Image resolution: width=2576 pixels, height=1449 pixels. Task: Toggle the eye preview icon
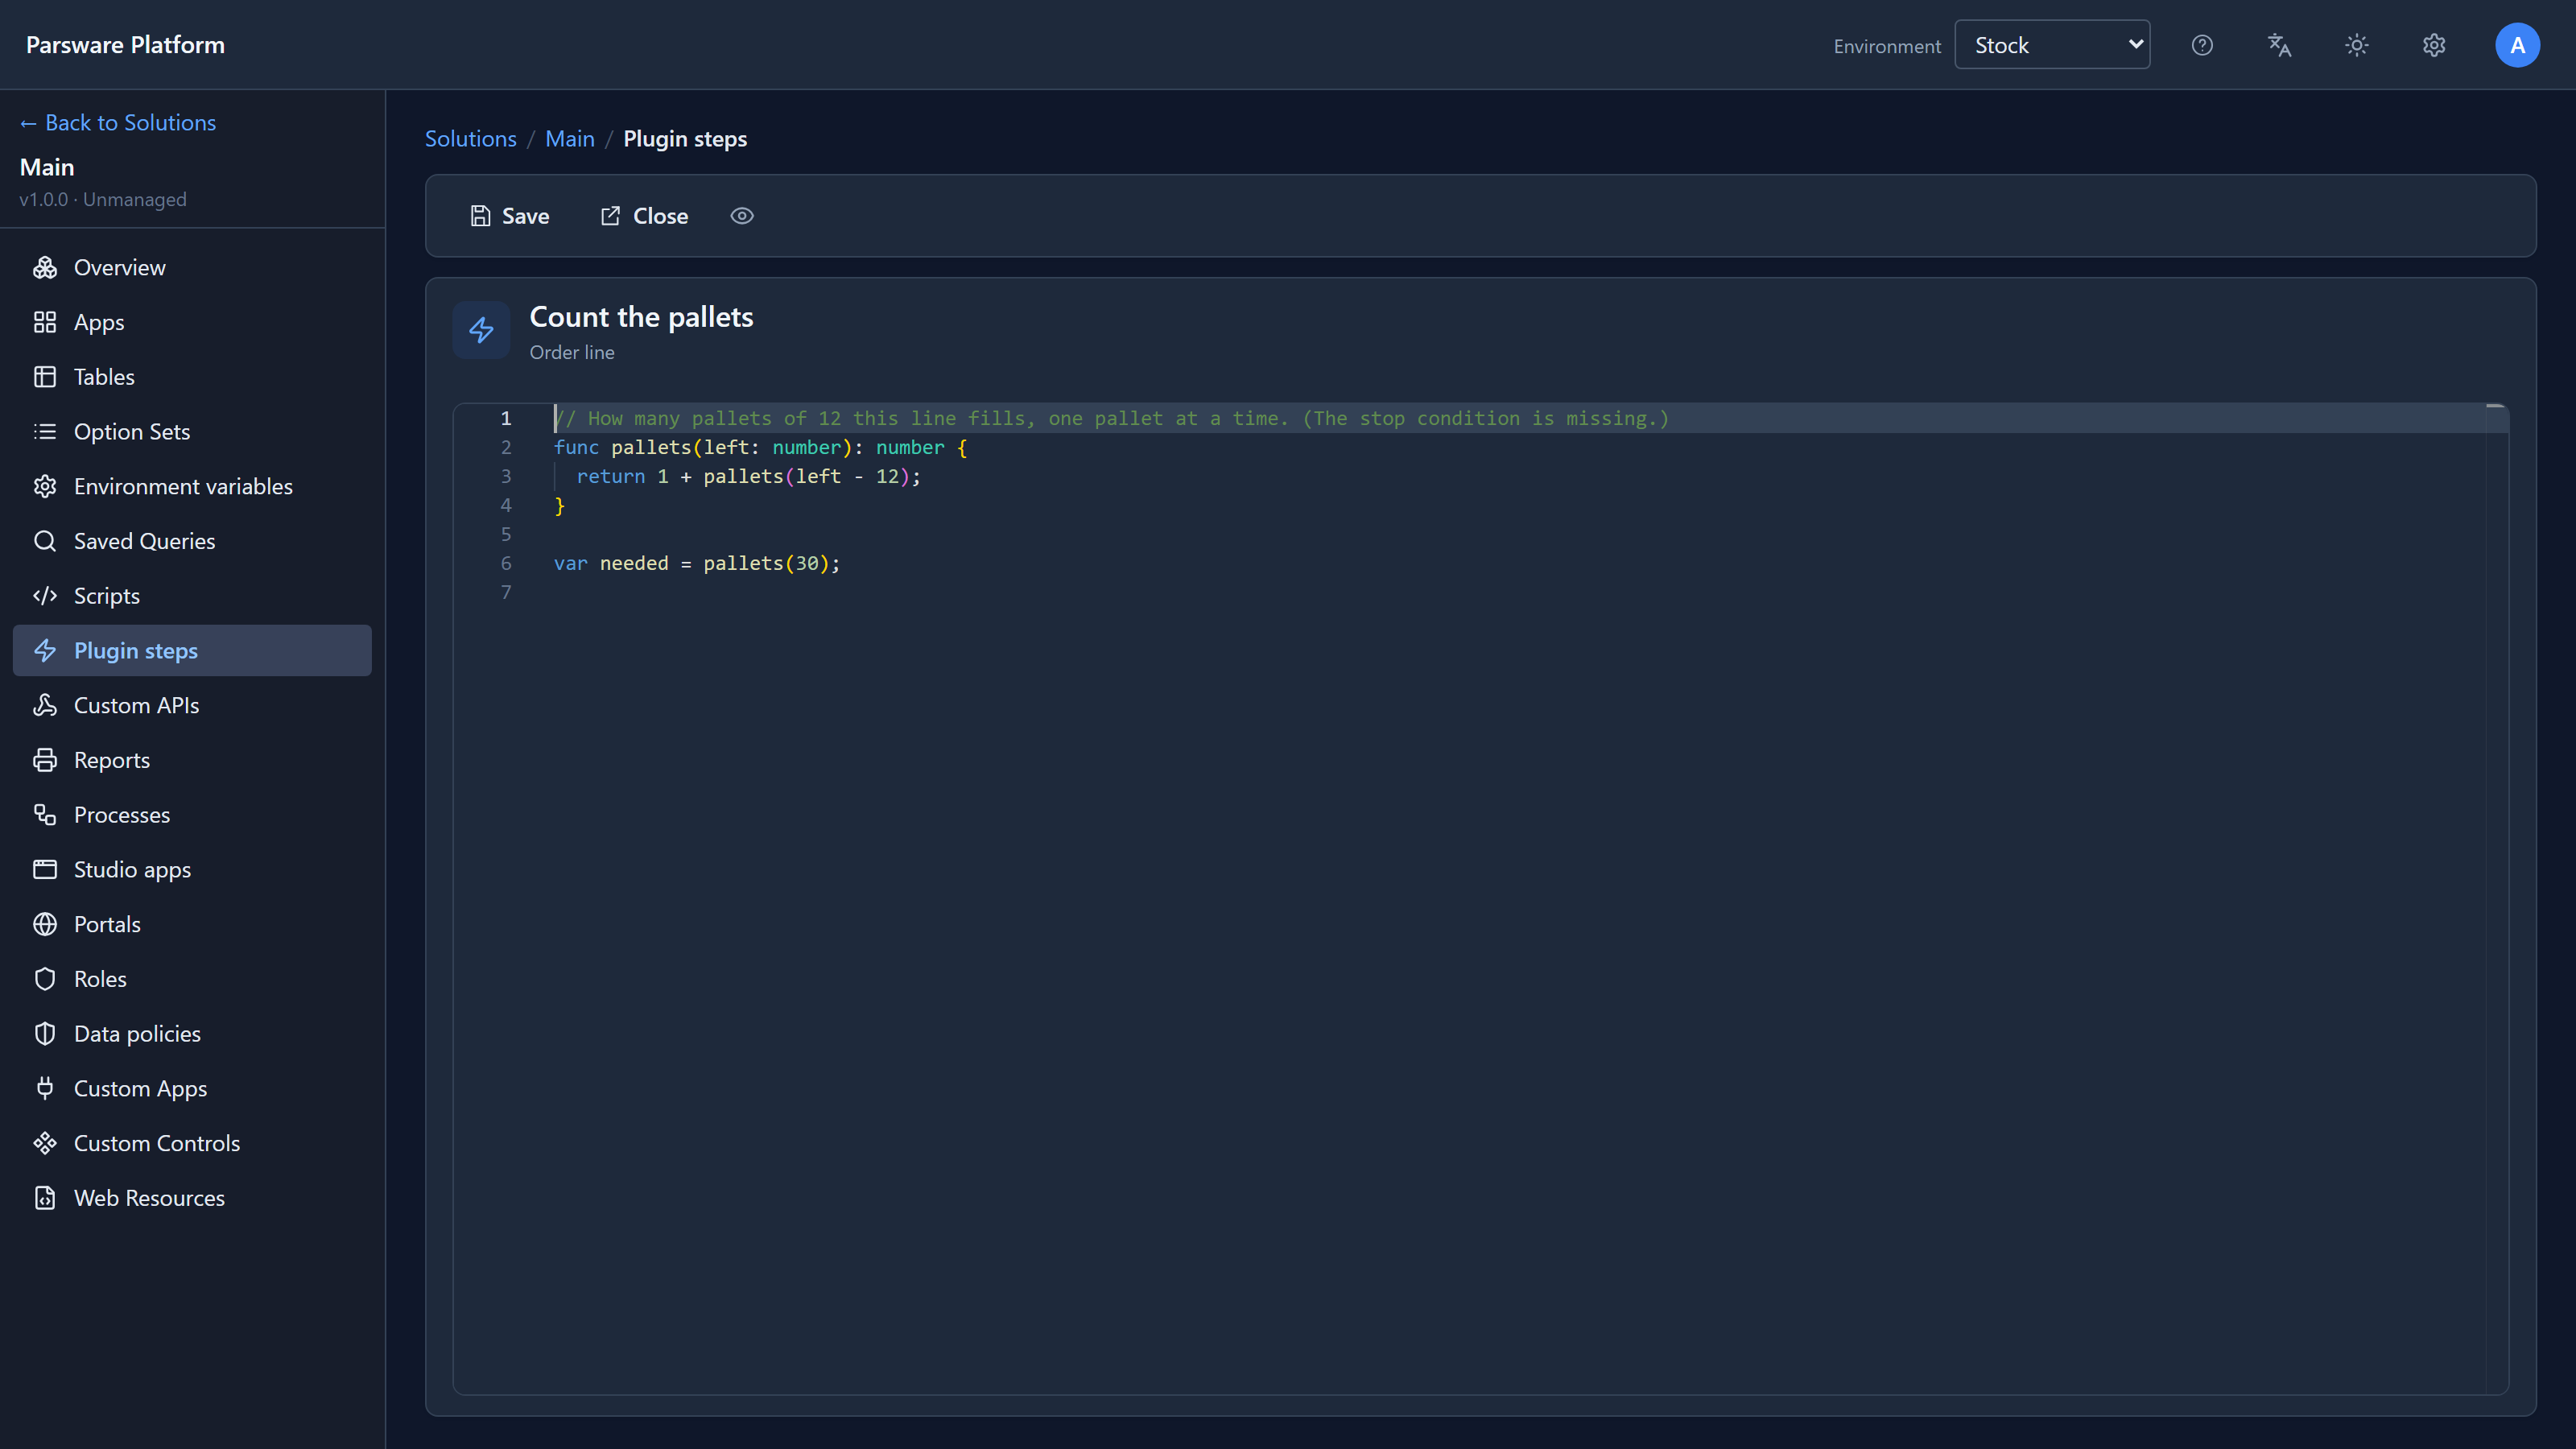pos(741,216)
